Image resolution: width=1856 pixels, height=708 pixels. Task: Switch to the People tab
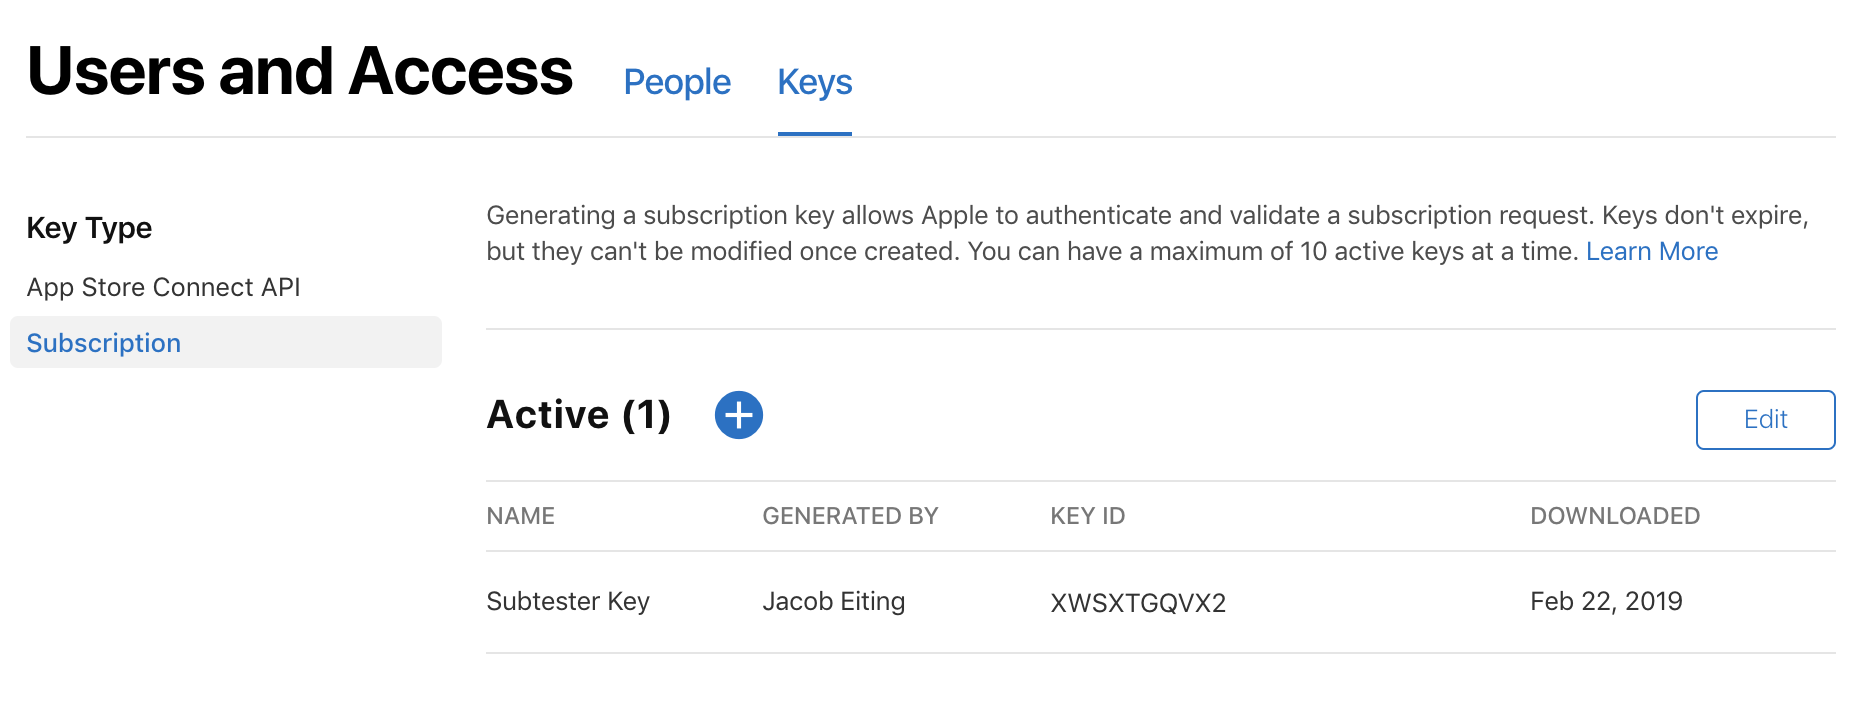click(677, 82)
